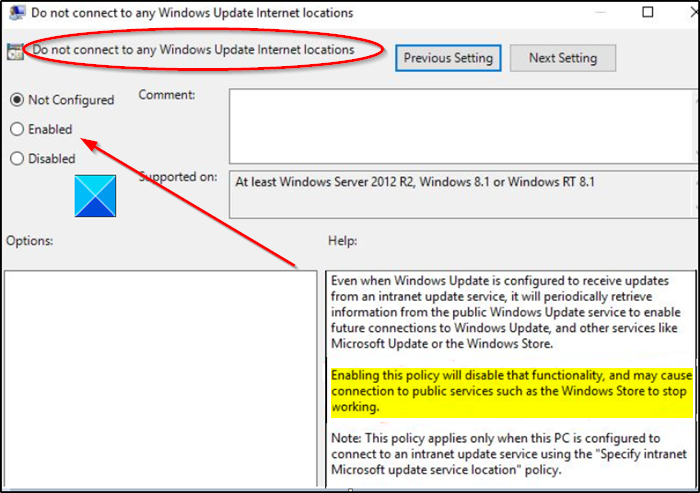This screenshot has width=700, height=493.
Task: Click the Supported on text field
Action: pyautogui.click(x=462, y=194)
